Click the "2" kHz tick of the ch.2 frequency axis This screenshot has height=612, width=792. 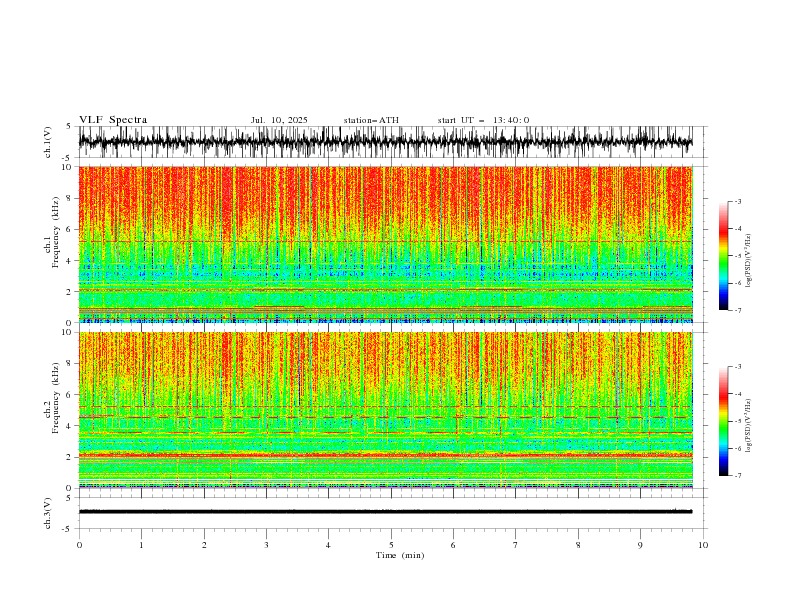click(x=71, y=457)
